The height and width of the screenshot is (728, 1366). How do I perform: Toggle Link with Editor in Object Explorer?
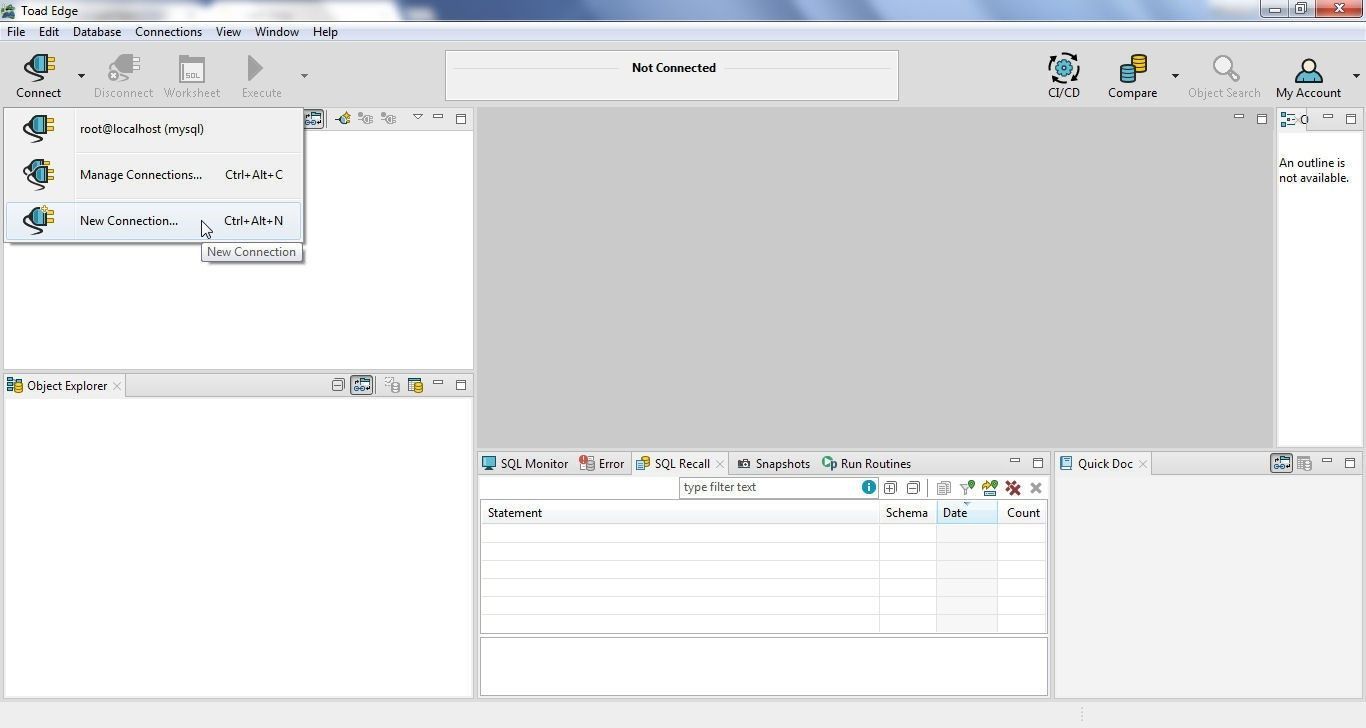coord(361,385)
